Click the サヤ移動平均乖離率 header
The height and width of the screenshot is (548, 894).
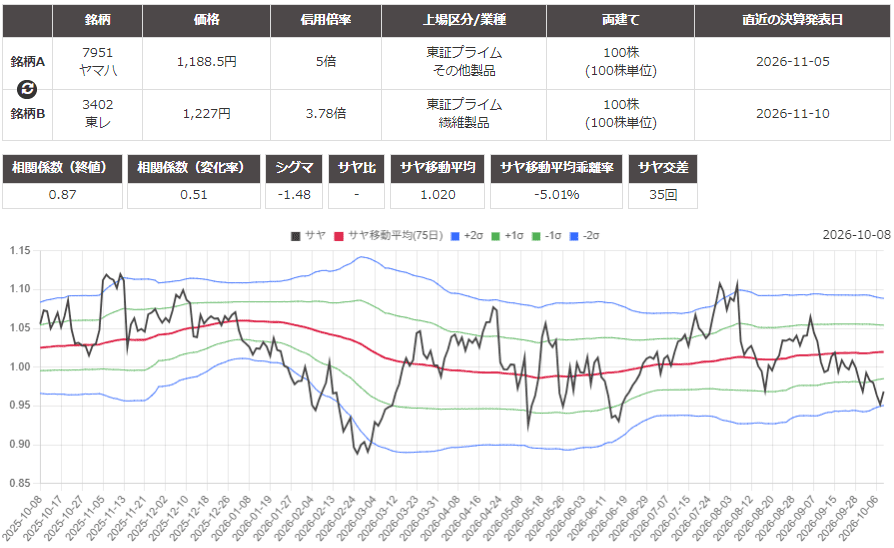[x=556, y=168]
